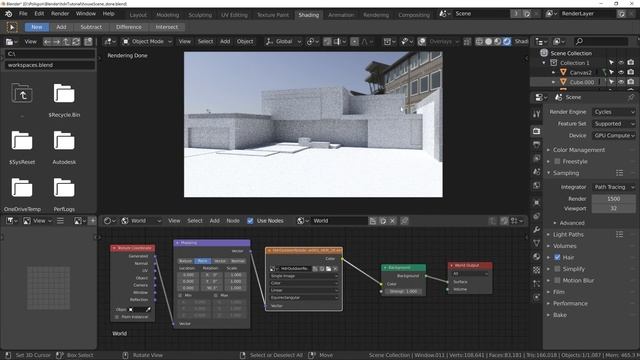Image resolution: width=640 pixels, height=360 pixels.
Task: Click the select box tool icon
Action: pyautogui.click(x=12, y=27)
